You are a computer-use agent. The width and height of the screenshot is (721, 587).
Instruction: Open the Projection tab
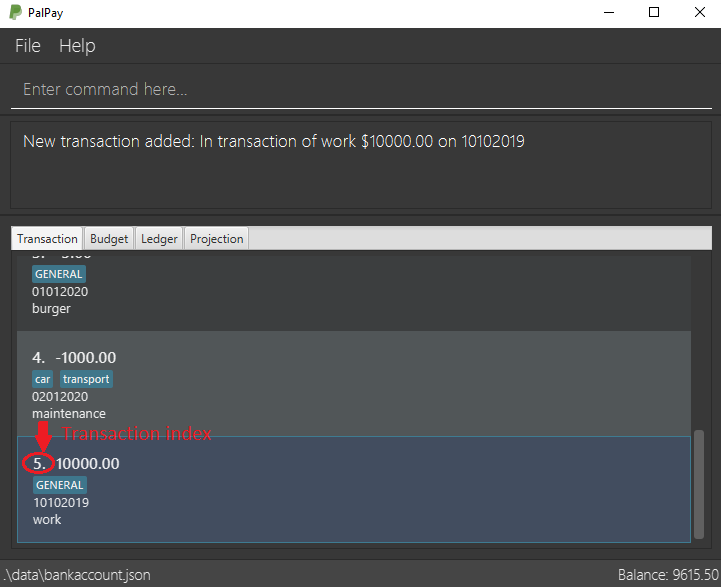(217, 239)
